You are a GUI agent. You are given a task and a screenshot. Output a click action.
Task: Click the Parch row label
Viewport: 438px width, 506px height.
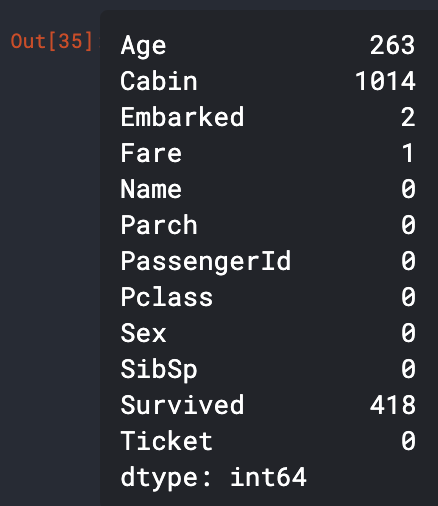coord(159,225)
